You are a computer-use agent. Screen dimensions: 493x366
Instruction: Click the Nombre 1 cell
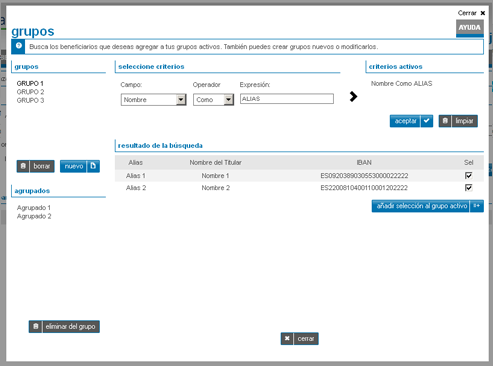coord(215,176)
